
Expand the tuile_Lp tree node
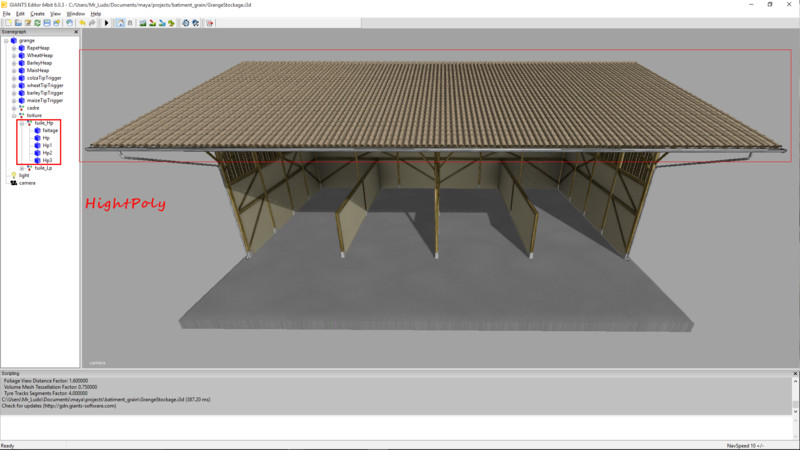click(21, 168)
